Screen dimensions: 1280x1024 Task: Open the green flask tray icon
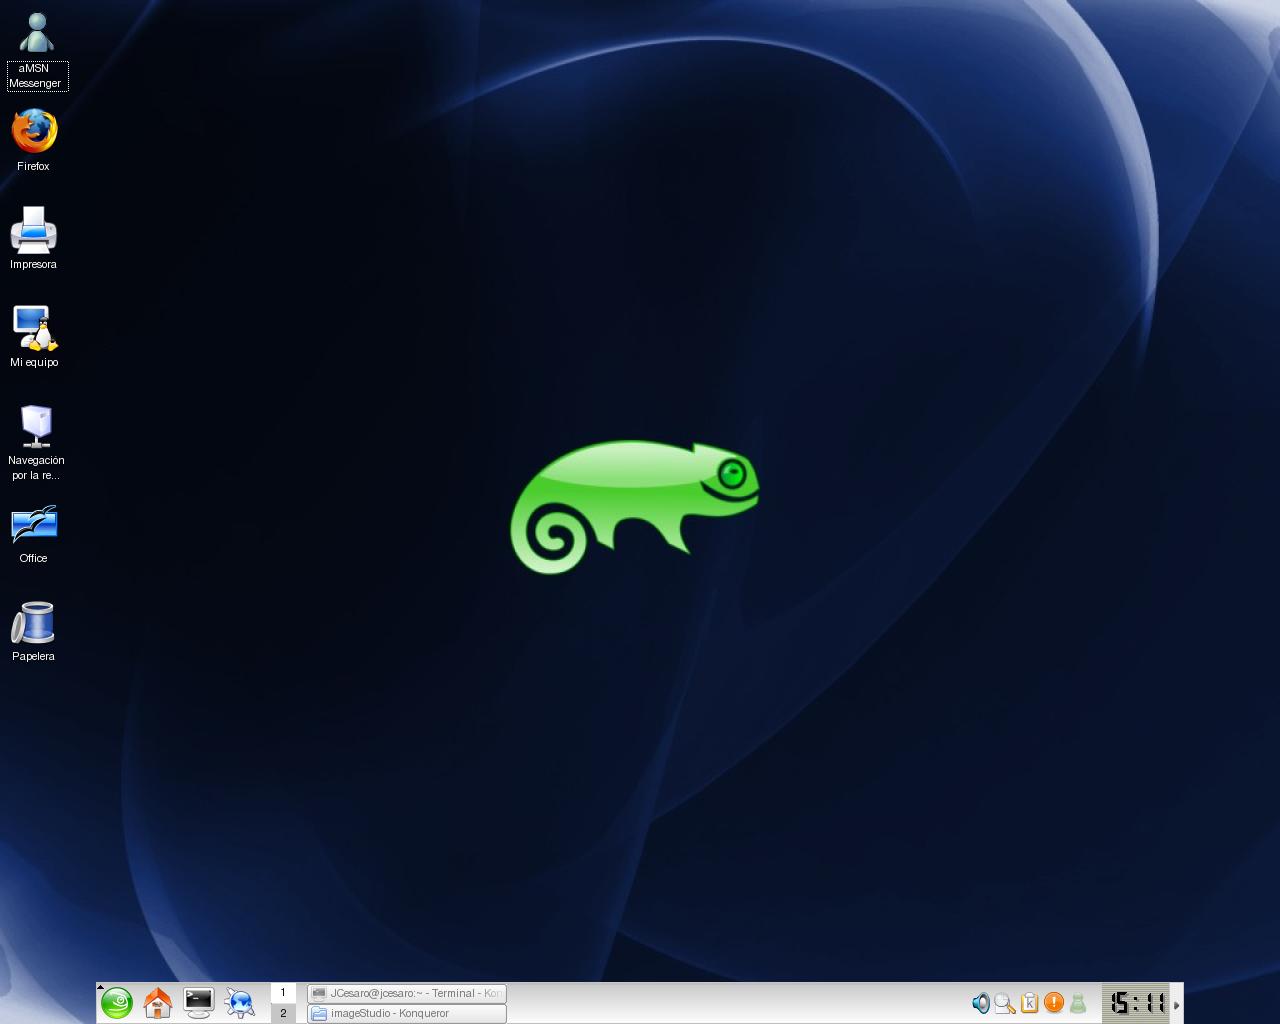(1078, 1003)
